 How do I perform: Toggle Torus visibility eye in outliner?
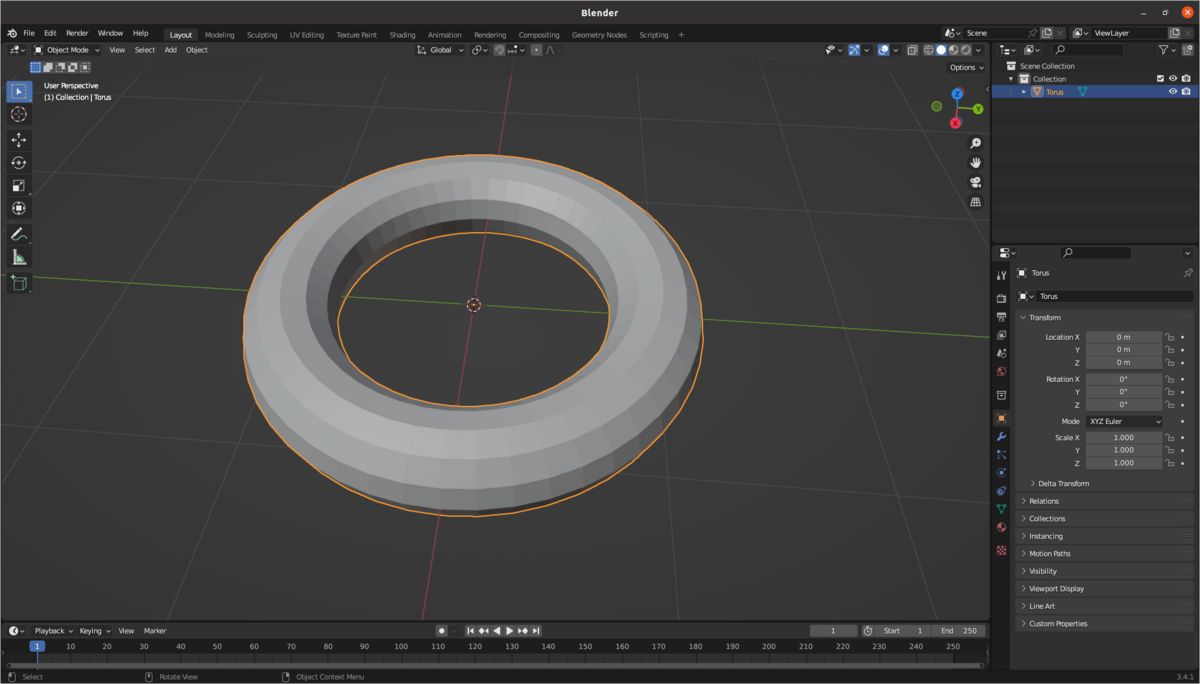[x=1173, y=92]
